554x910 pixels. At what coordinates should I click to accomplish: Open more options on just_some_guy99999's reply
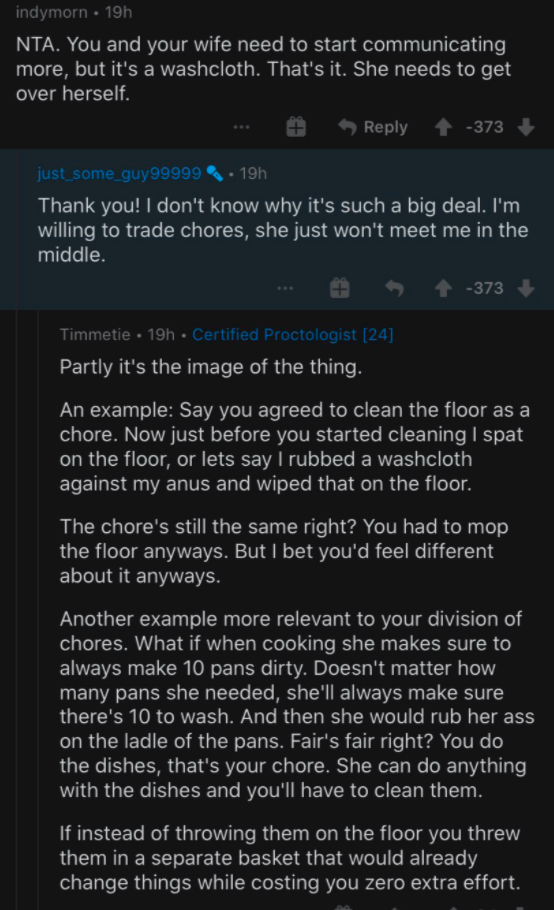tap(285, 288)
